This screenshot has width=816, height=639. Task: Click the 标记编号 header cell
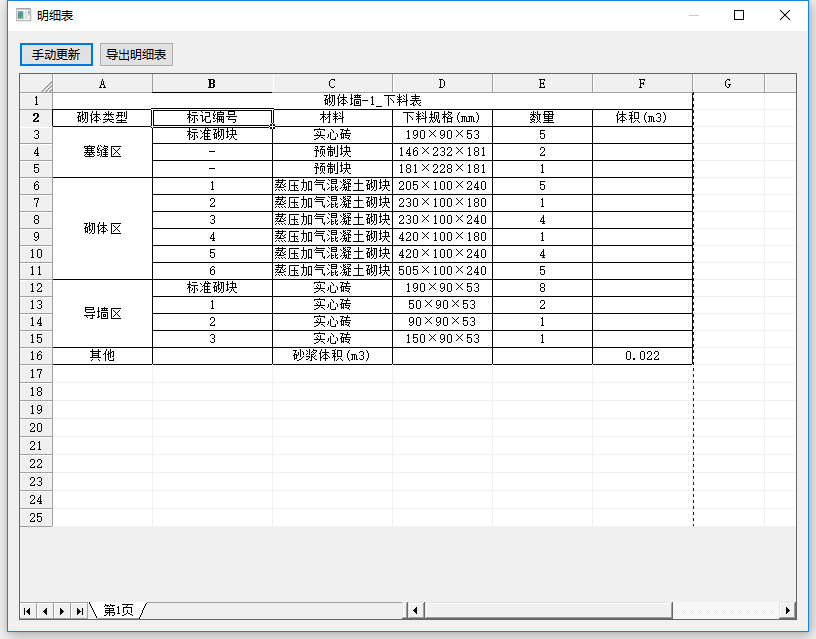coord(212,118)
